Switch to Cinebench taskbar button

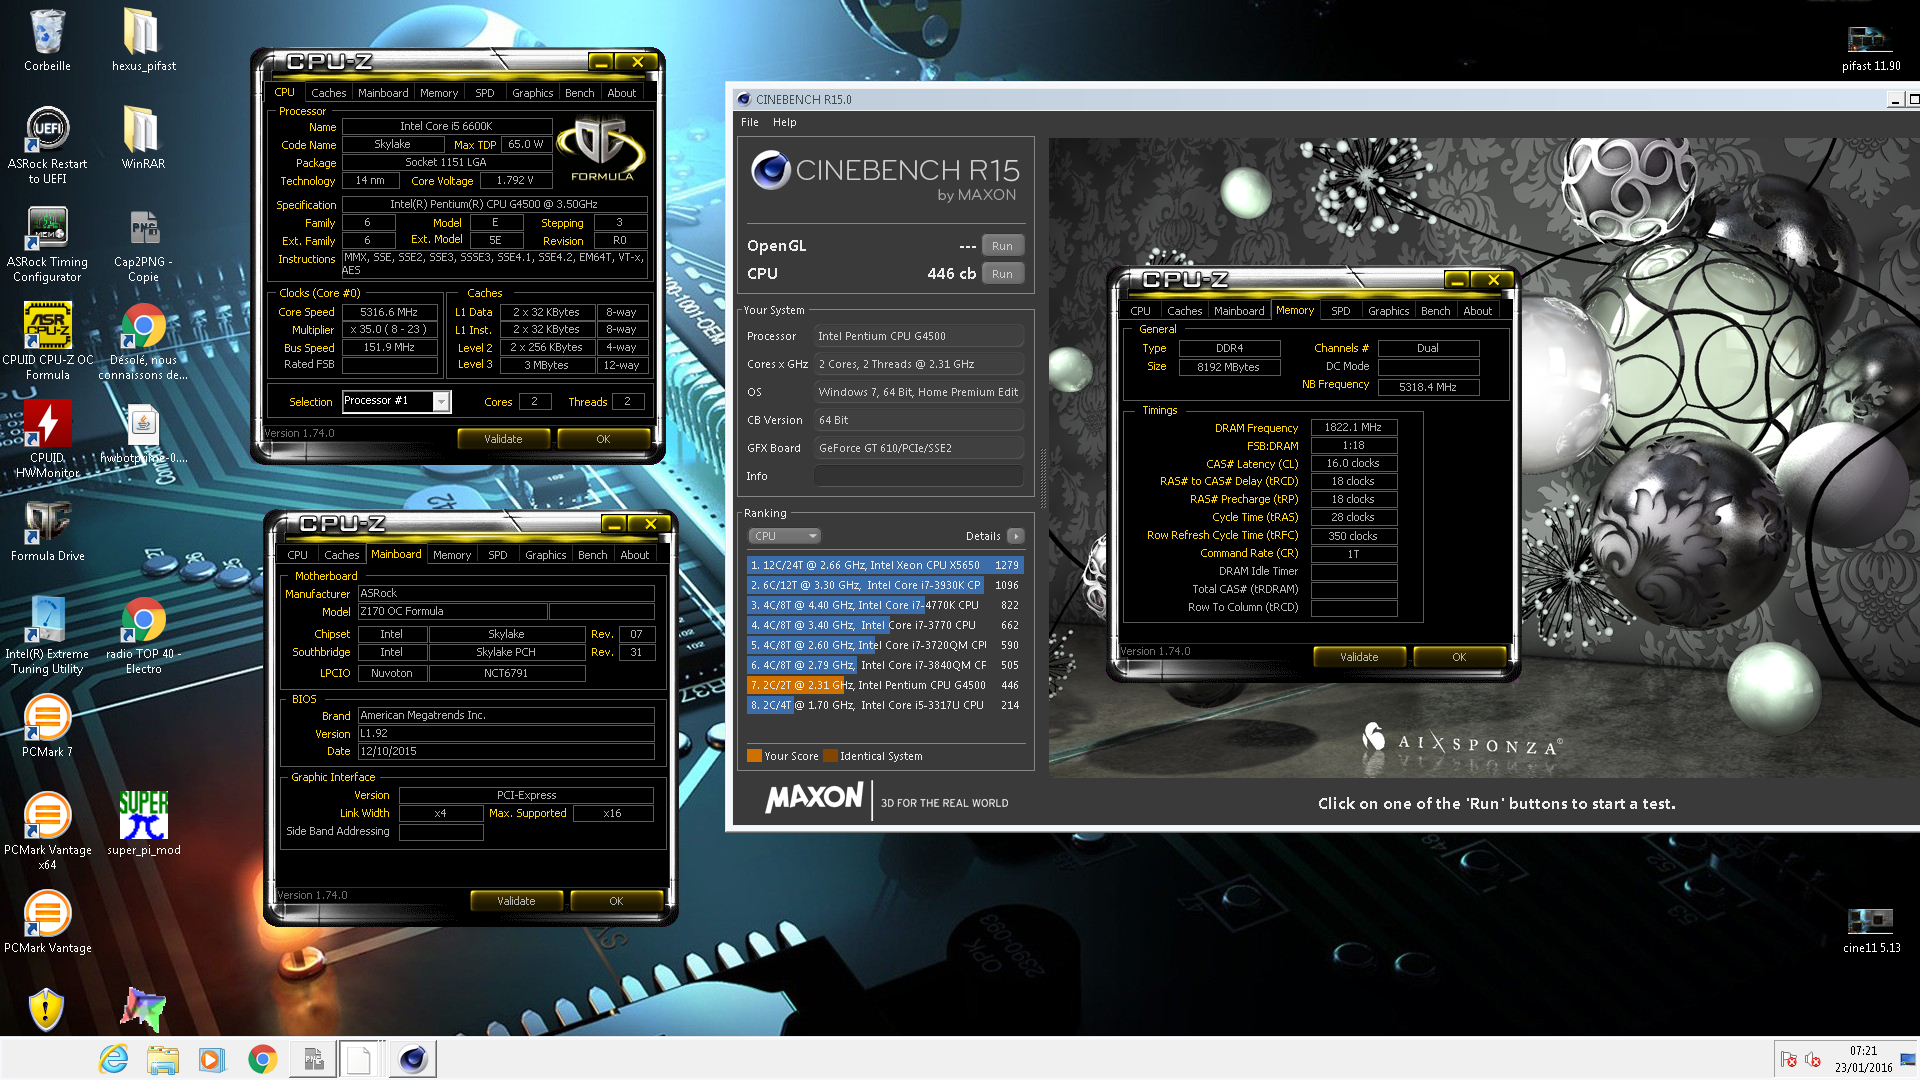(x=412, y=1059)
